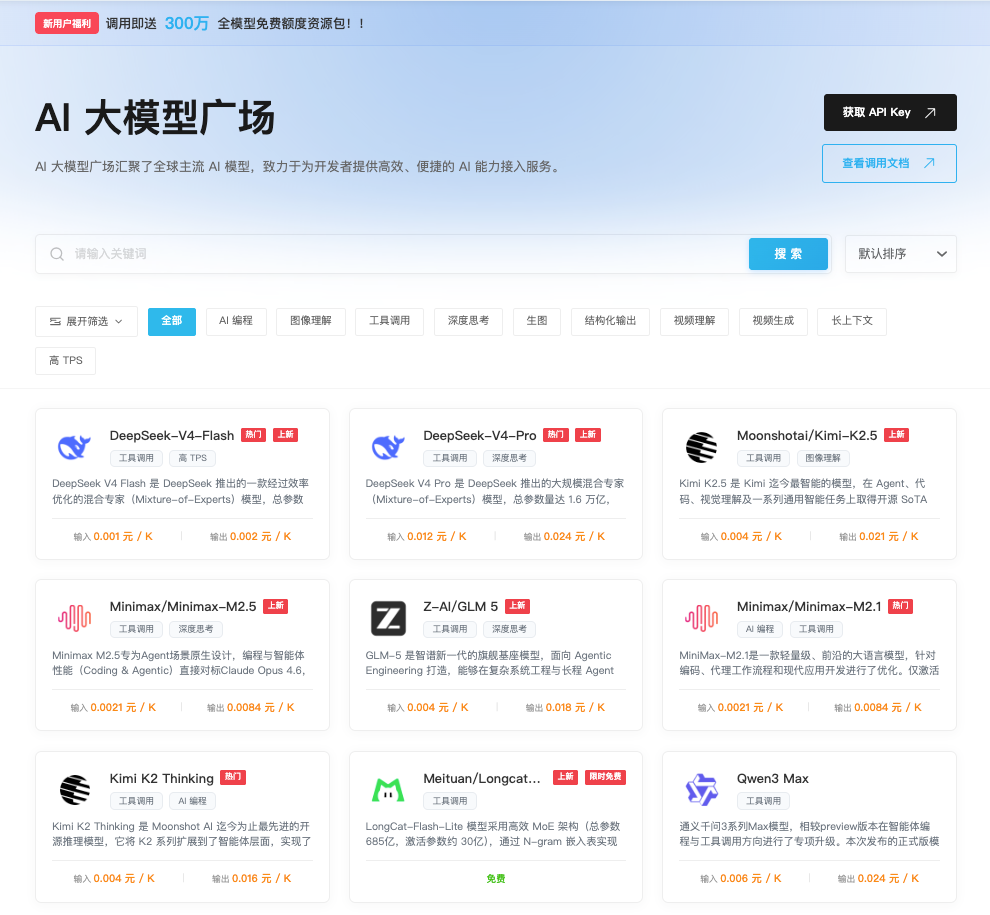Switch to the 生图 filter

point(537,321)
